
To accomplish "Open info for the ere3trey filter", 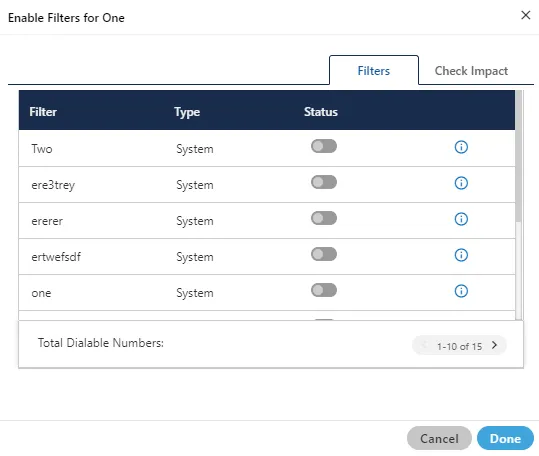I will tap(461, 183).
